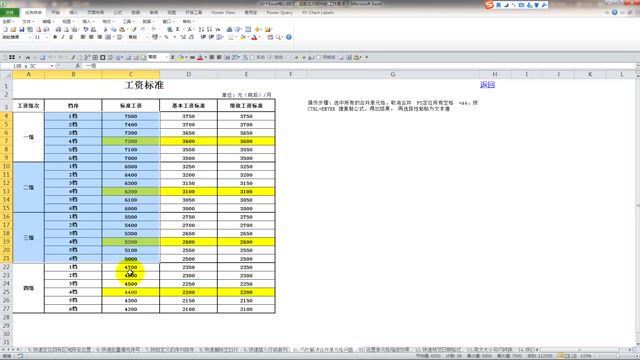Click the AutoSum sigma icon
The image size is (640, 360).
[x=178, y=29]
